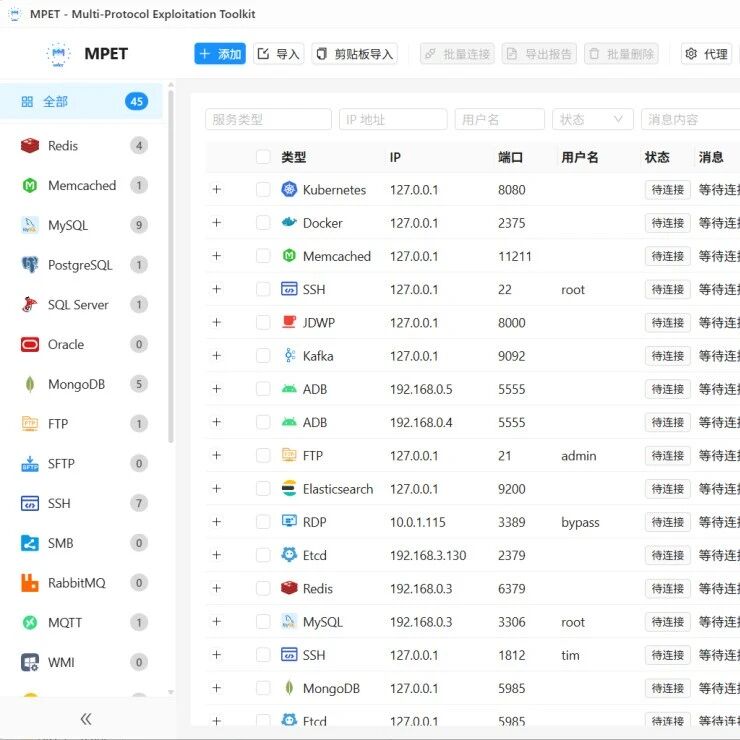Click the WMI icon in sidebar
Image resolution: width=740 pixels, height=740 pixels.
pyautogui.click(x=30, y=662)
